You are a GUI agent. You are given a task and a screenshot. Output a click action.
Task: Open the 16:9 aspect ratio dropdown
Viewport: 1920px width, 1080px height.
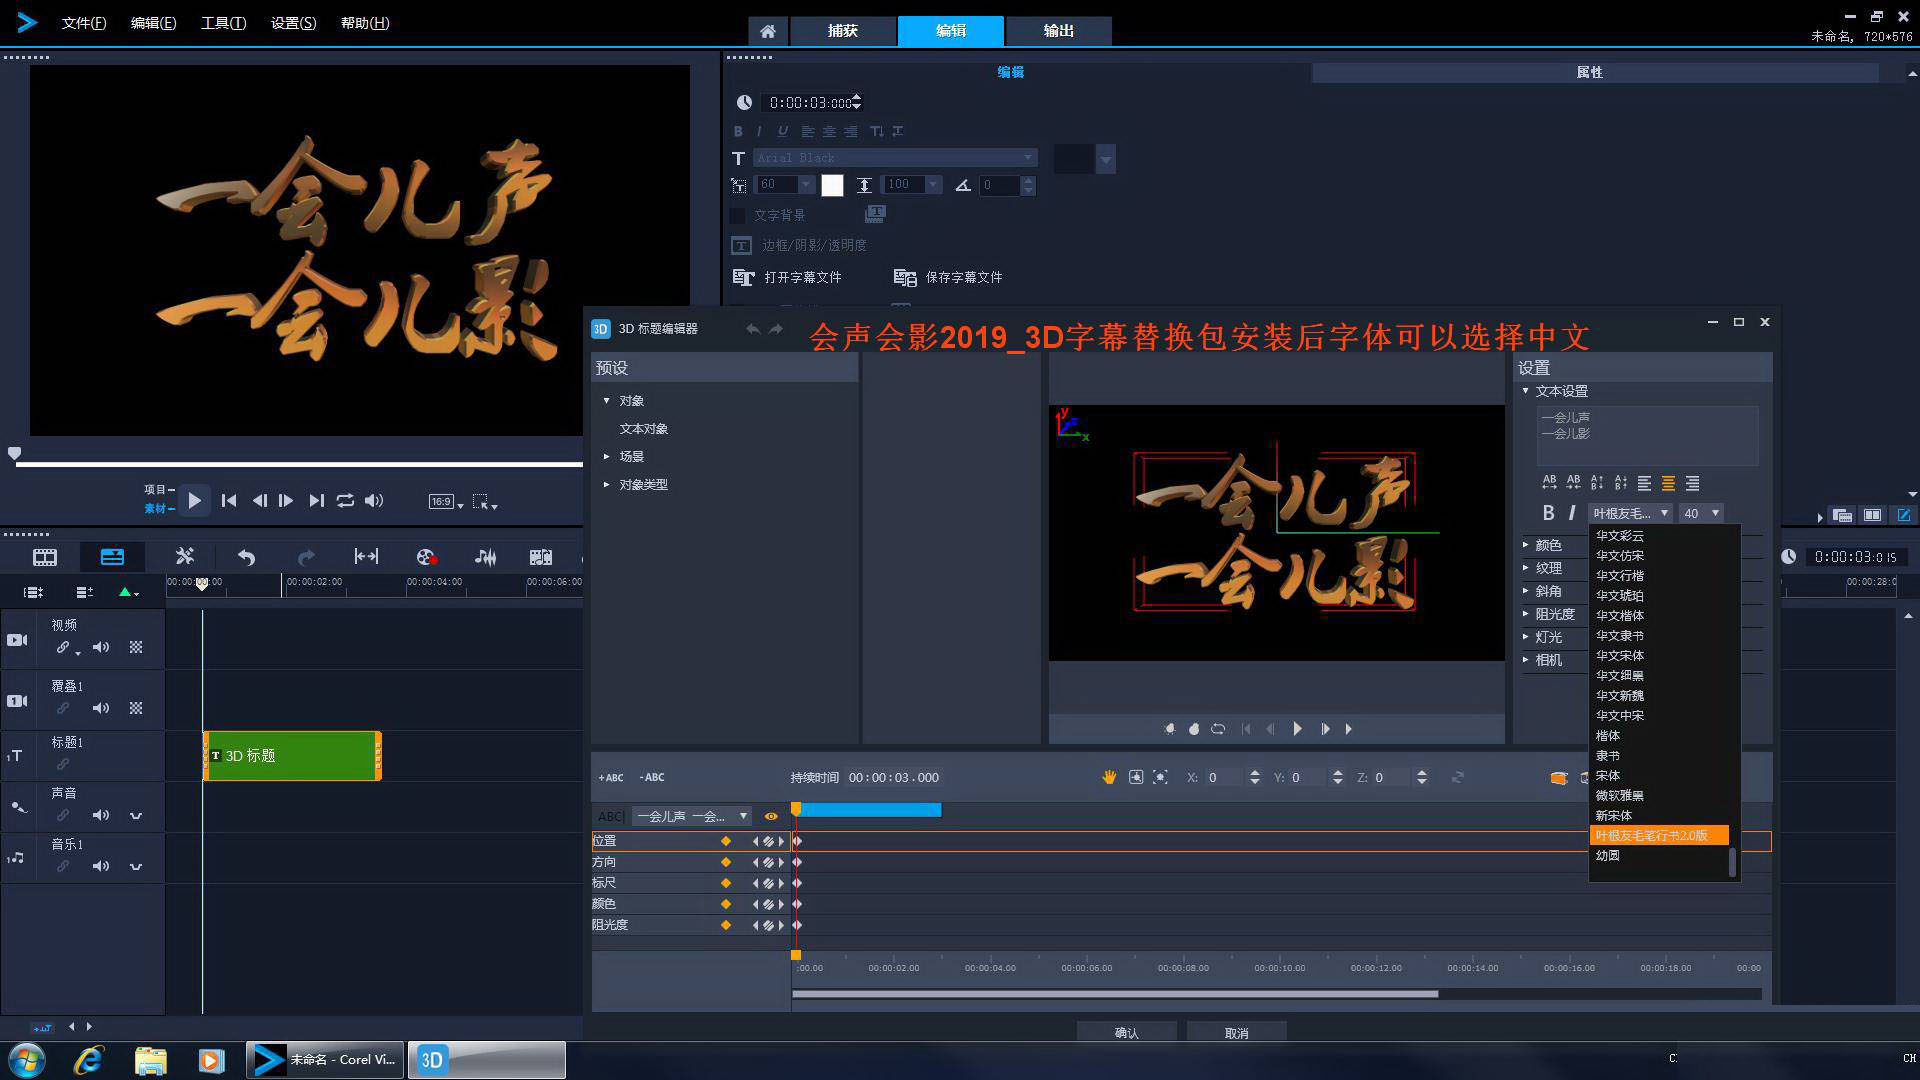(x=446, y=501)
